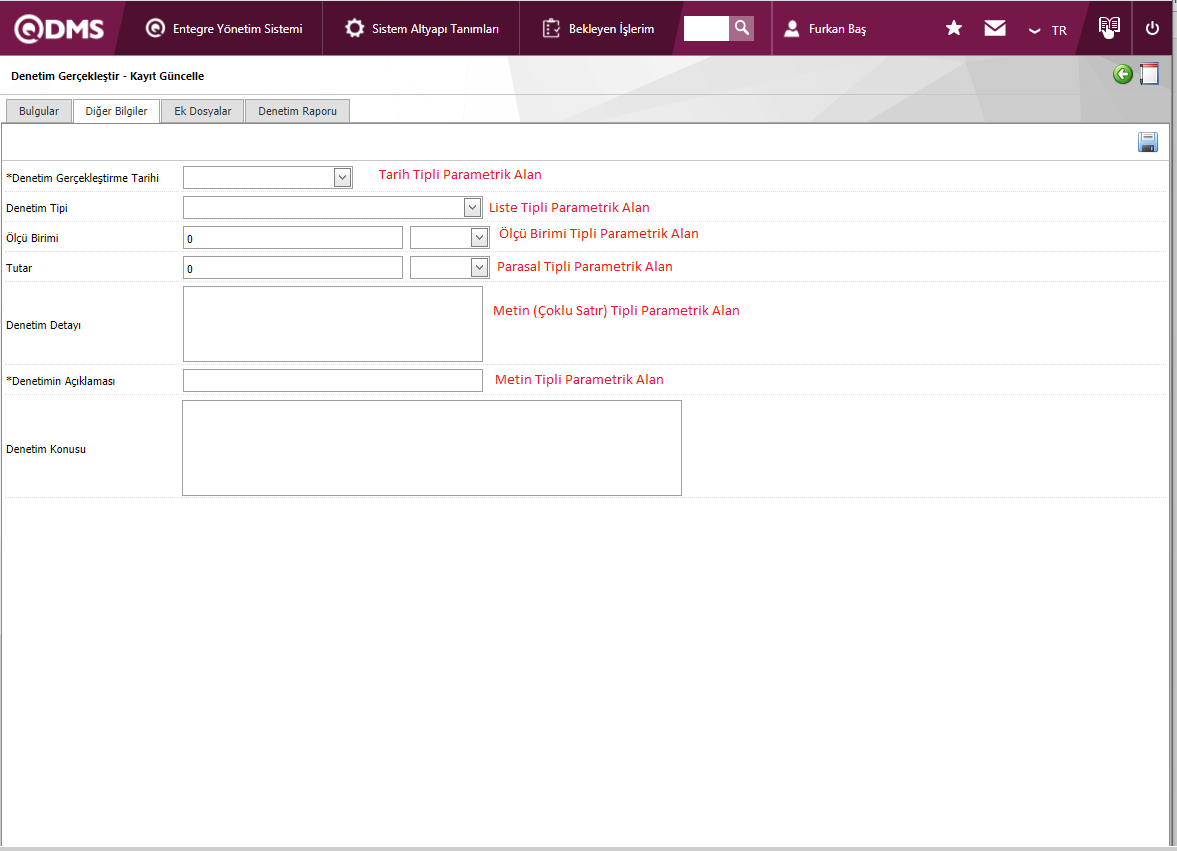The width and height of the screenshot is (1177, 851).
Task: Save record with the floppy disk icon
Action: (x=1147, y=142)
